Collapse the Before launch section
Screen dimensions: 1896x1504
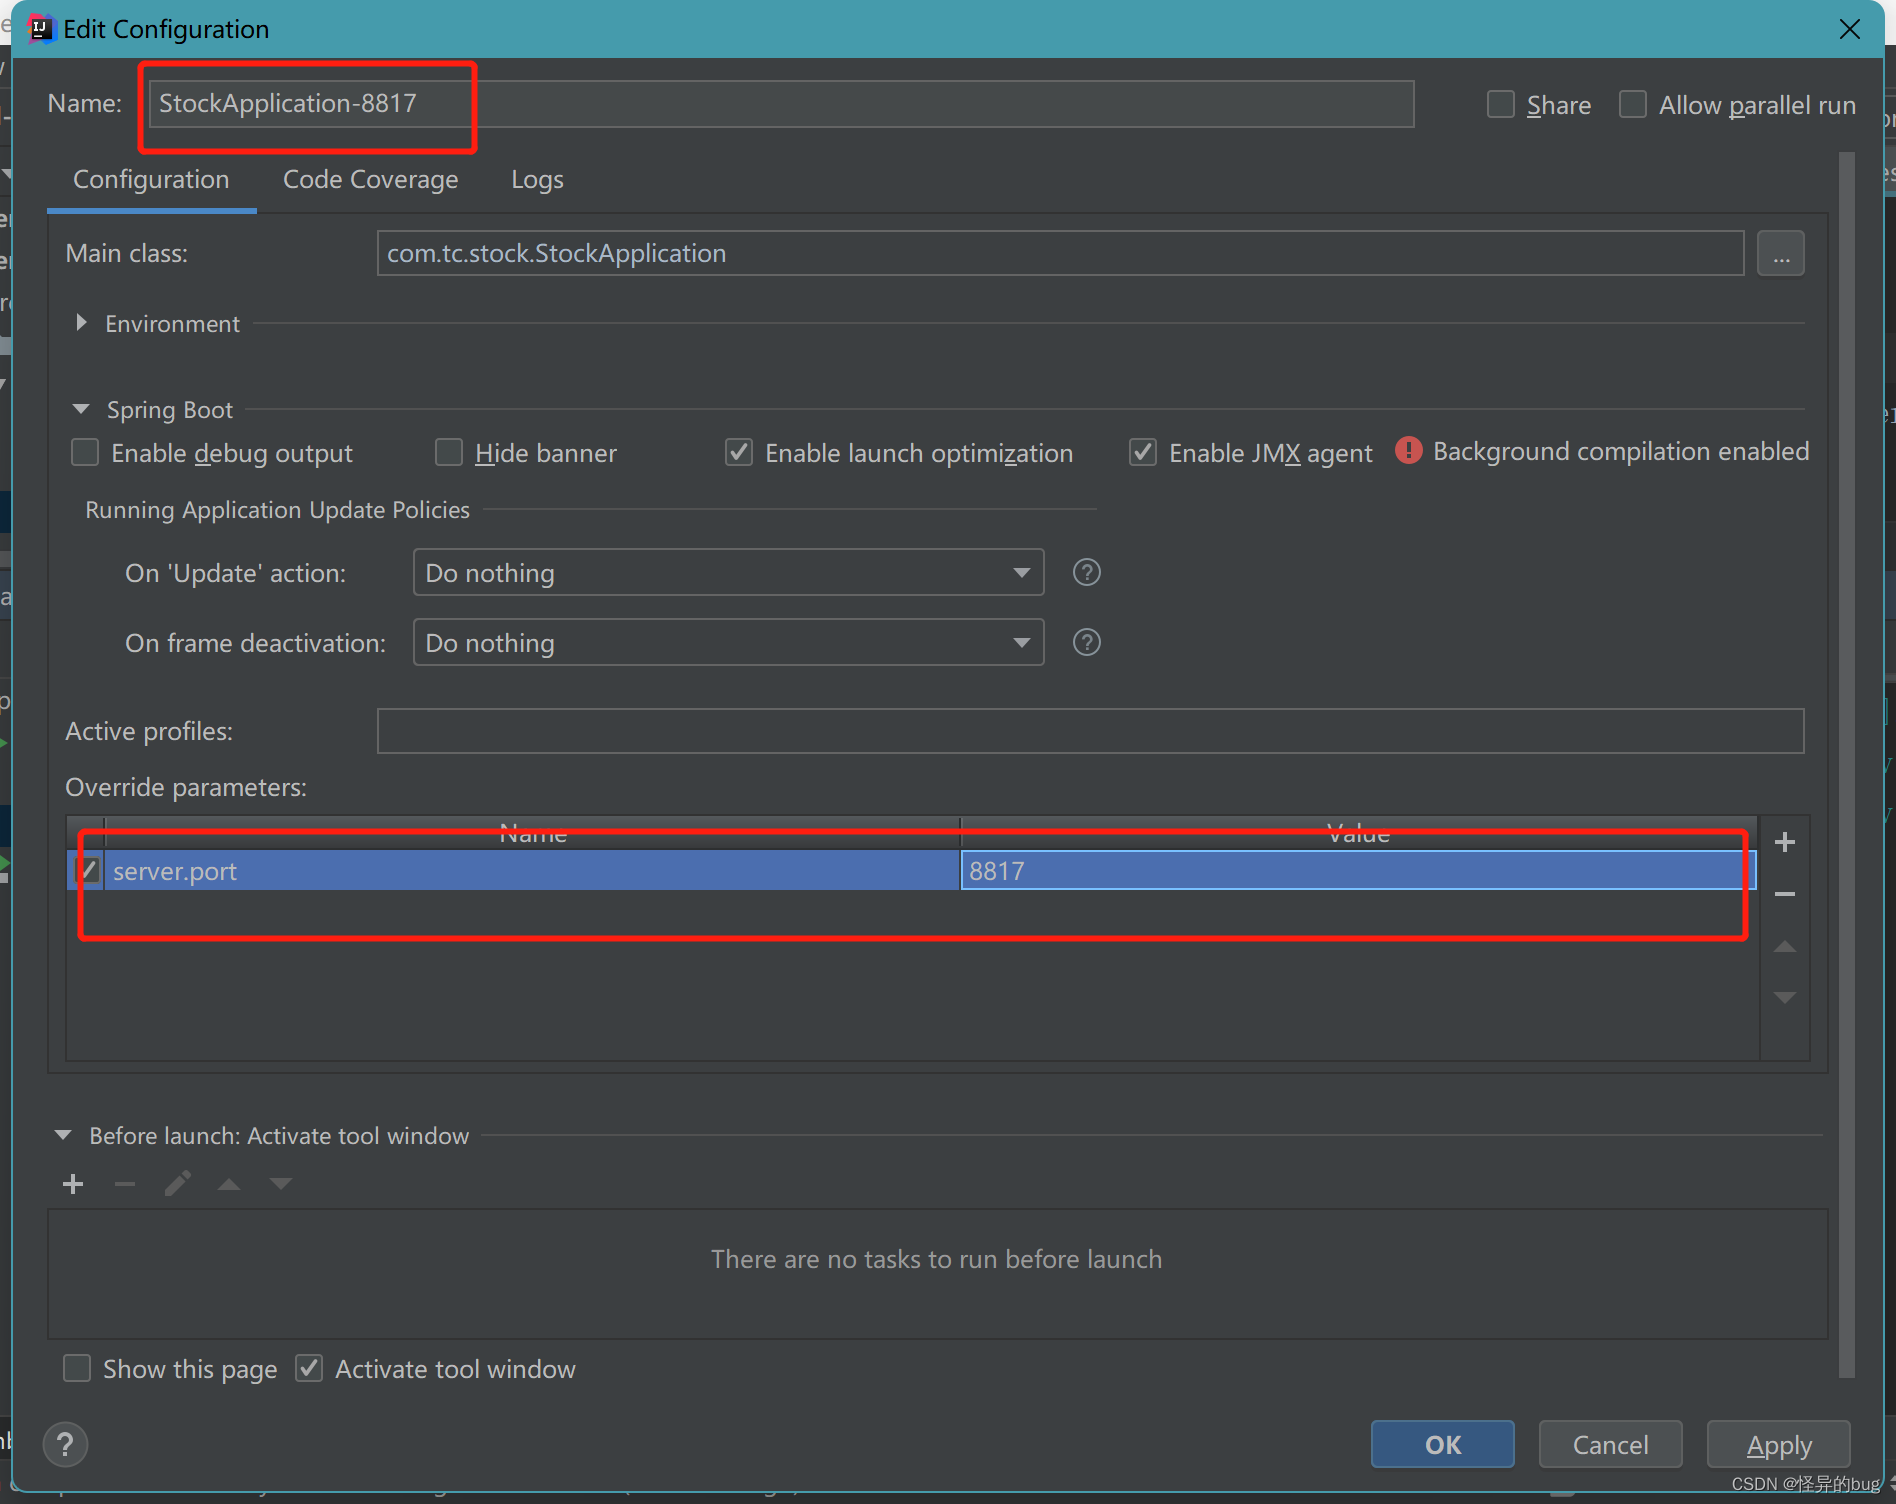tap(63, 1135)
